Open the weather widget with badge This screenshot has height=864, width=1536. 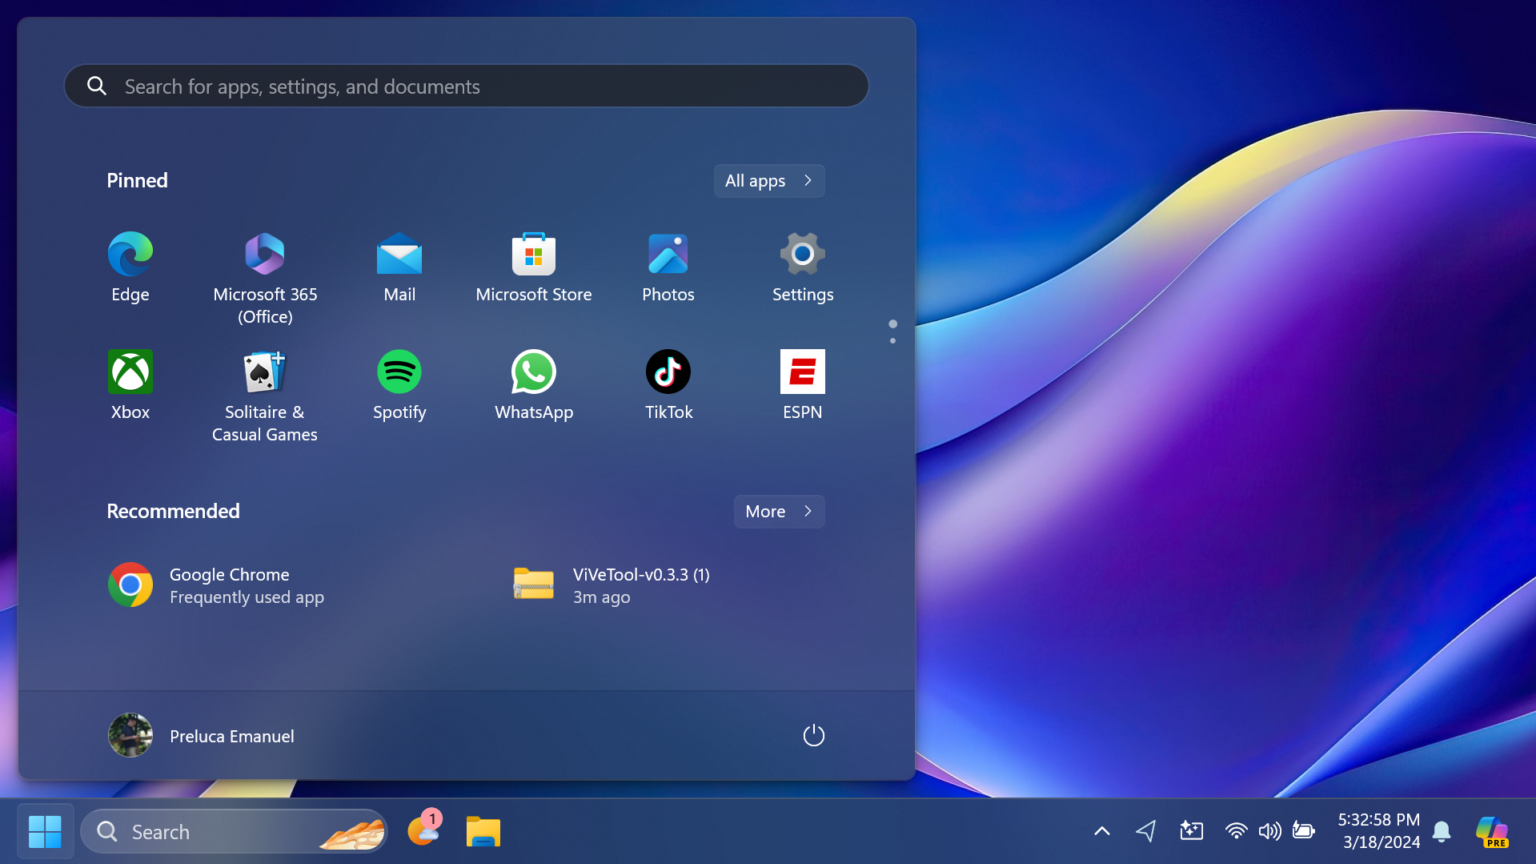pos(424,829)
